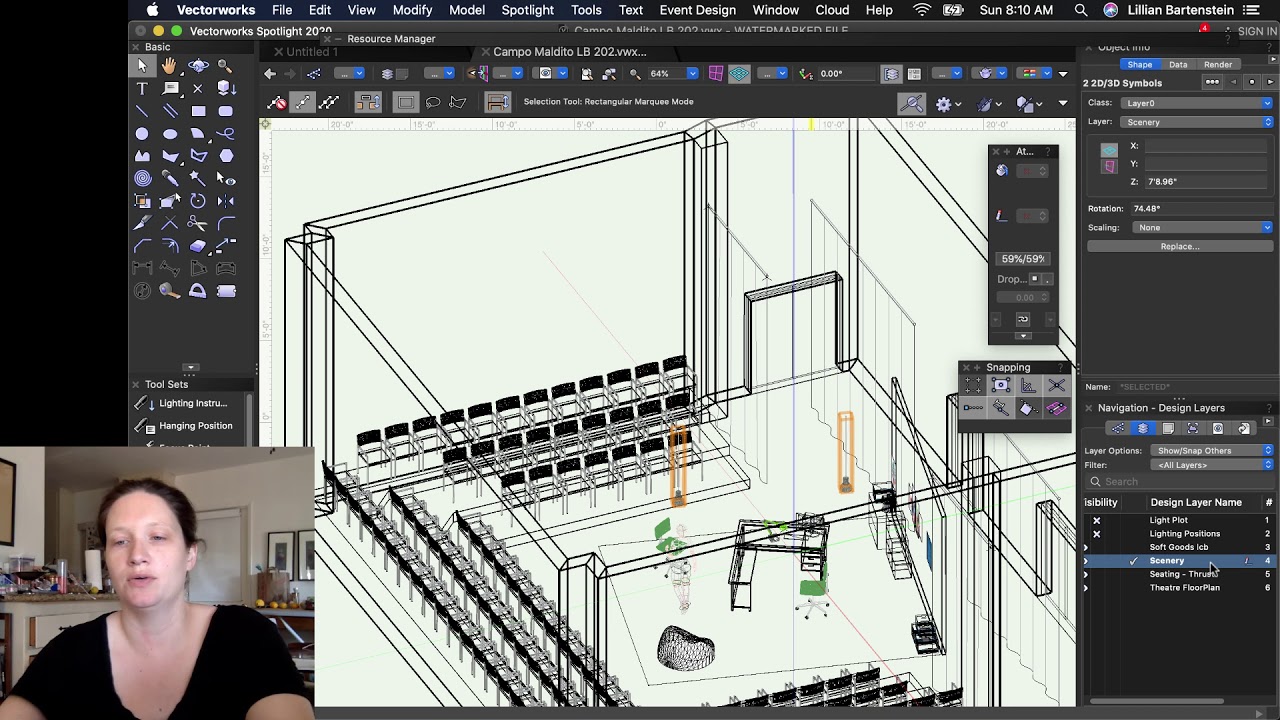Toggle visibility of Light Plot layer
Image resolution: width=1280 pixels, height=720 pixels.
click(x=1096, y=520)
